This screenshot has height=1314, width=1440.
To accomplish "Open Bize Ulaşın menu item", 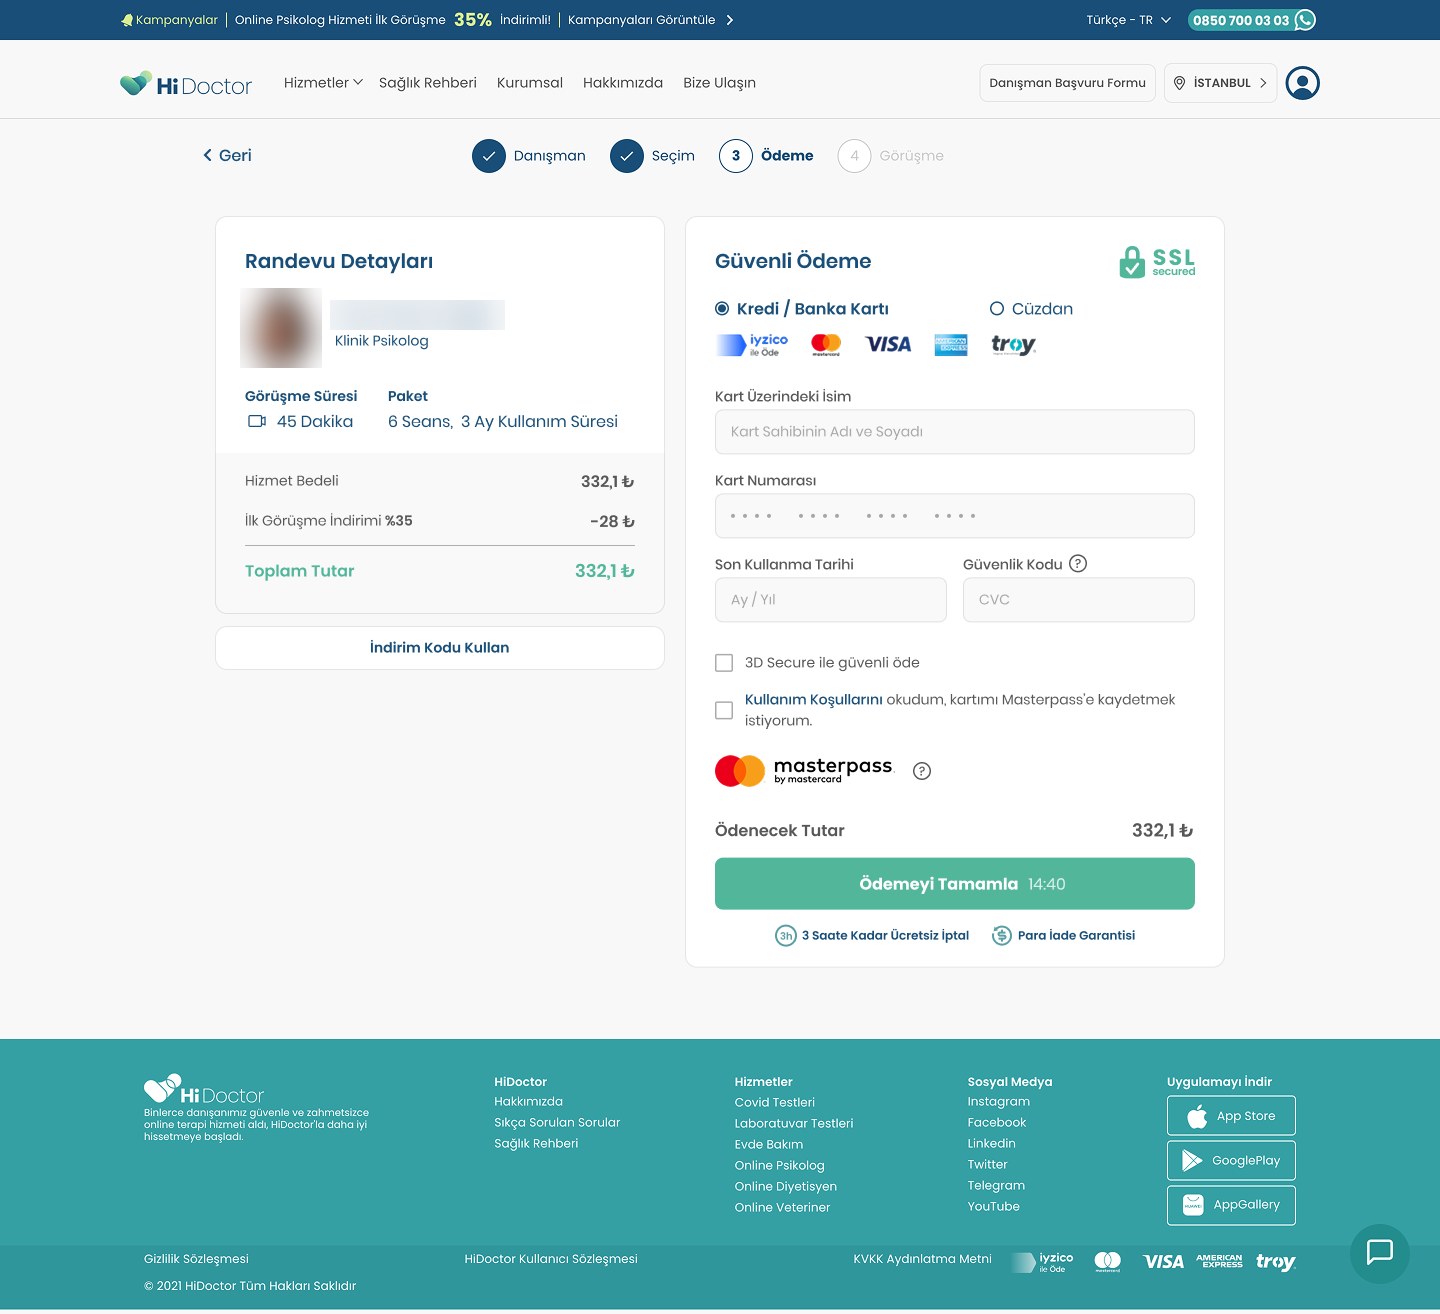I will click(719, 83).
